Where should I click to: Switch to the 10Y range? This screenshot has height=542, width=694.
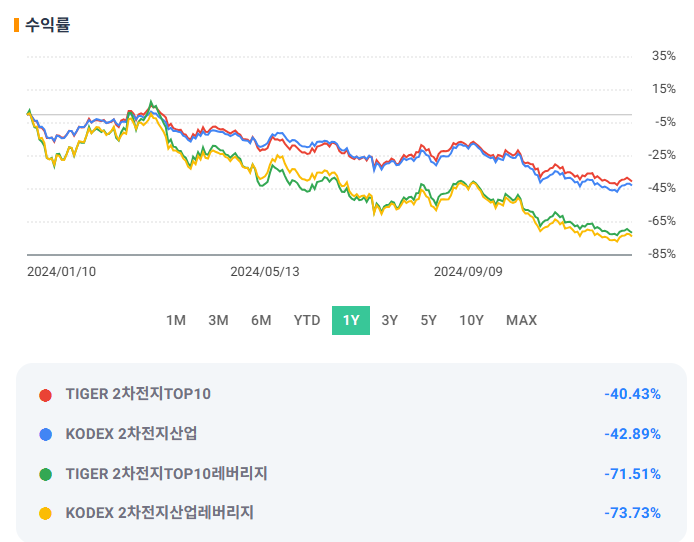pos(471,320)
